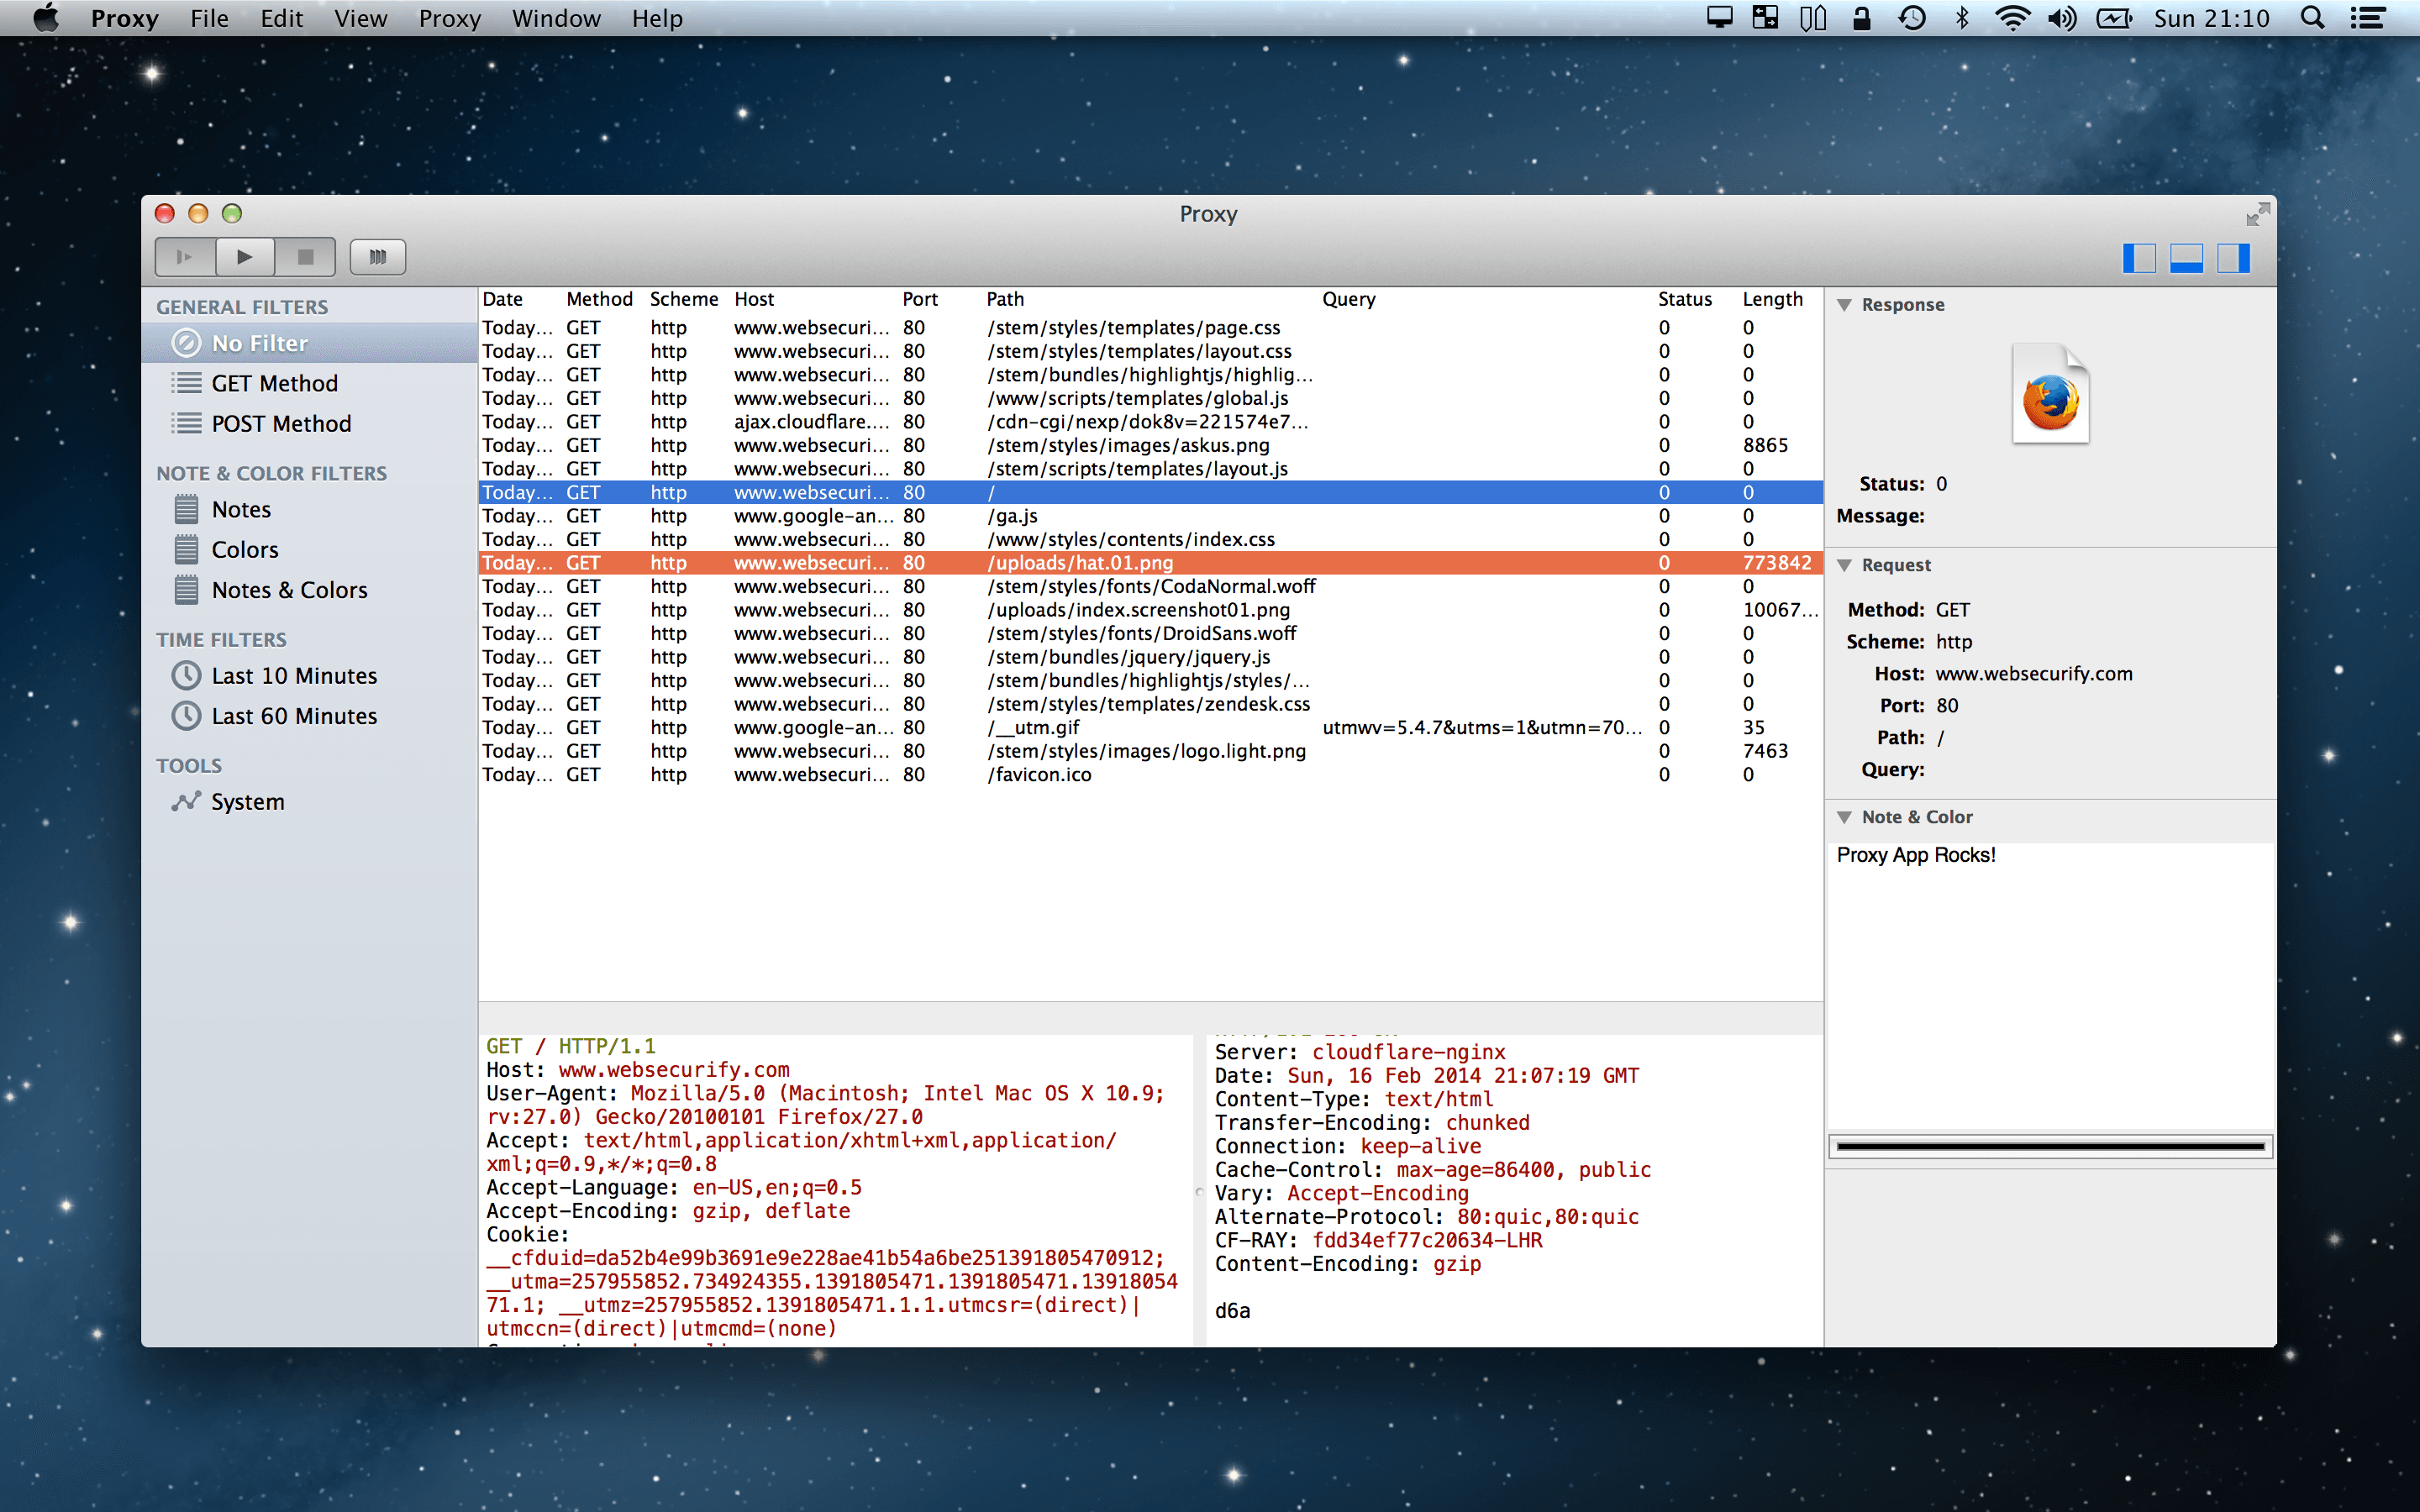Select the /uploads/index.screenshot01.png row

1150,610
